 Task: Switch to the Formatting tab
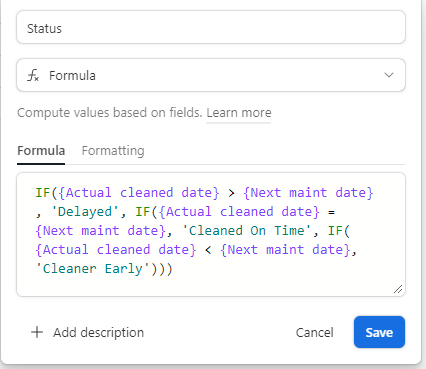click(x=113, y=151)
